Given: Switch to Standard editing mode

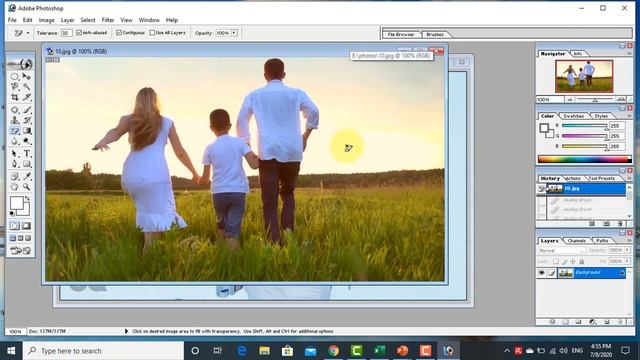Looking at the screenshot, I should pos(15,226).
